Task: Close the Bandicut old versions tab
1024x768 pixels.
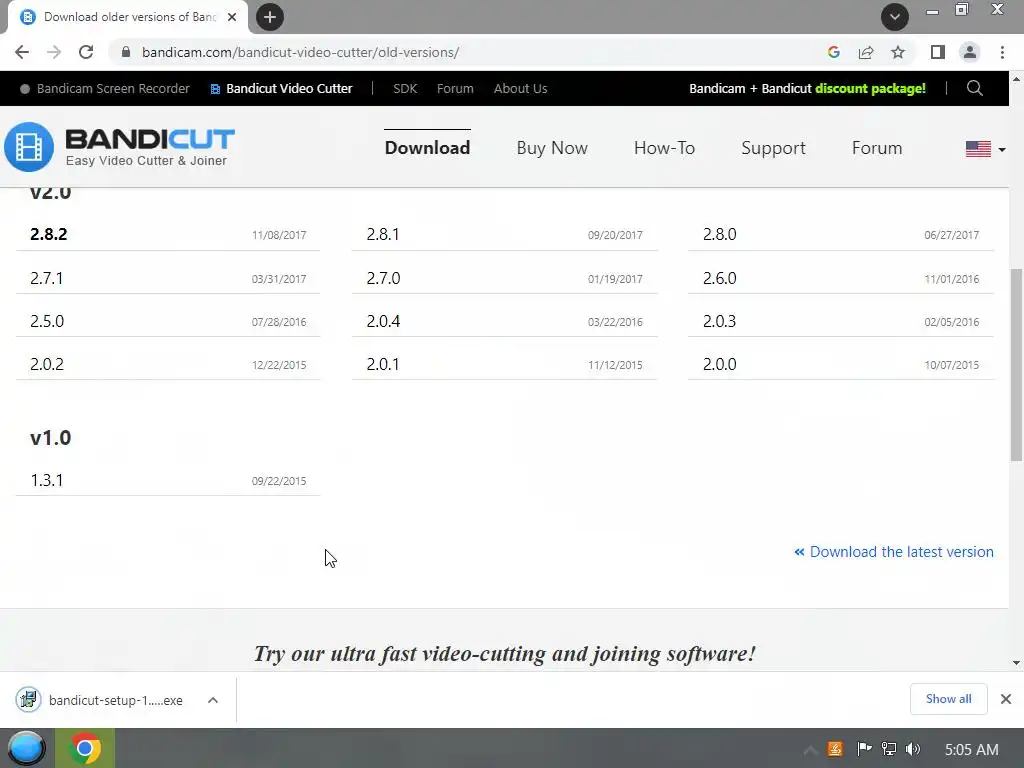Action: point(232,17)
